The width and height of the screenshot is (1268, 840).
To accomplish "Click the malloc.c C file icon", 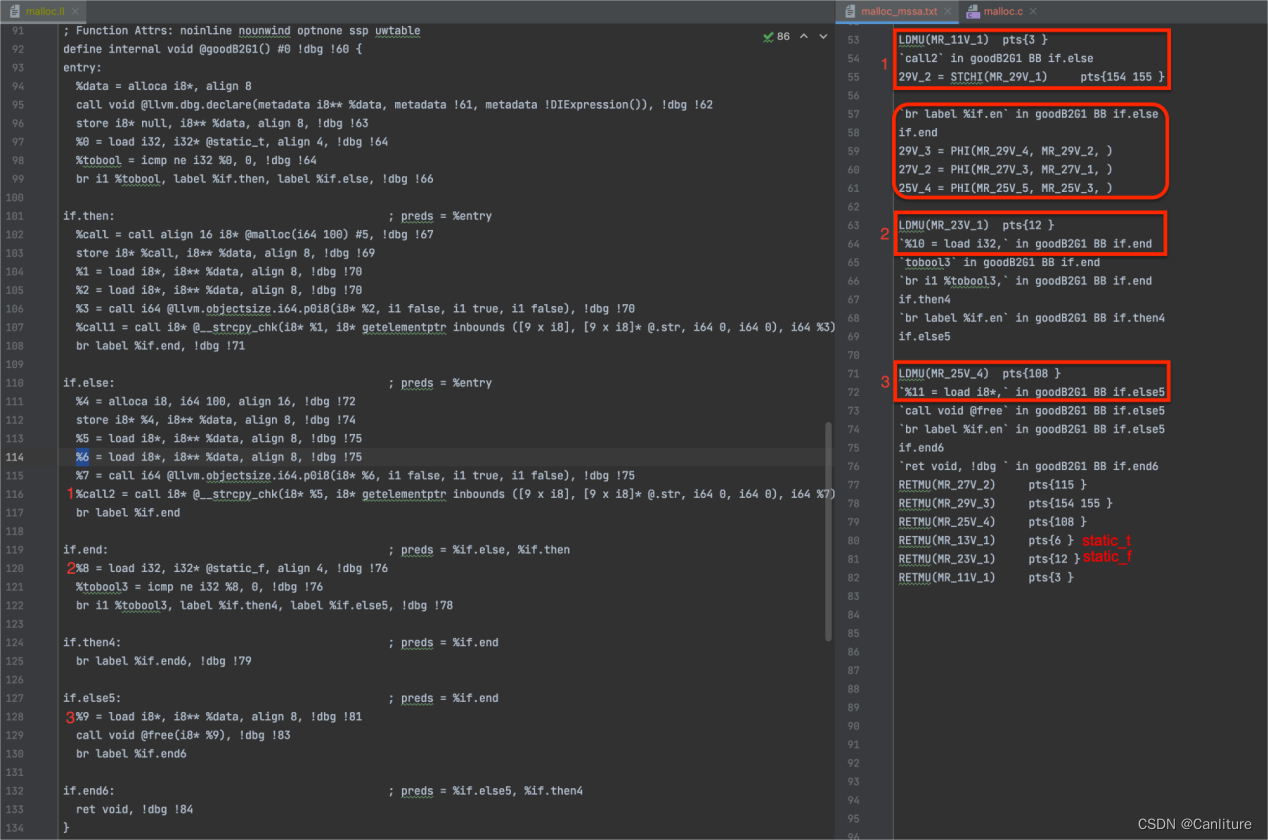I will click(973, 12).
